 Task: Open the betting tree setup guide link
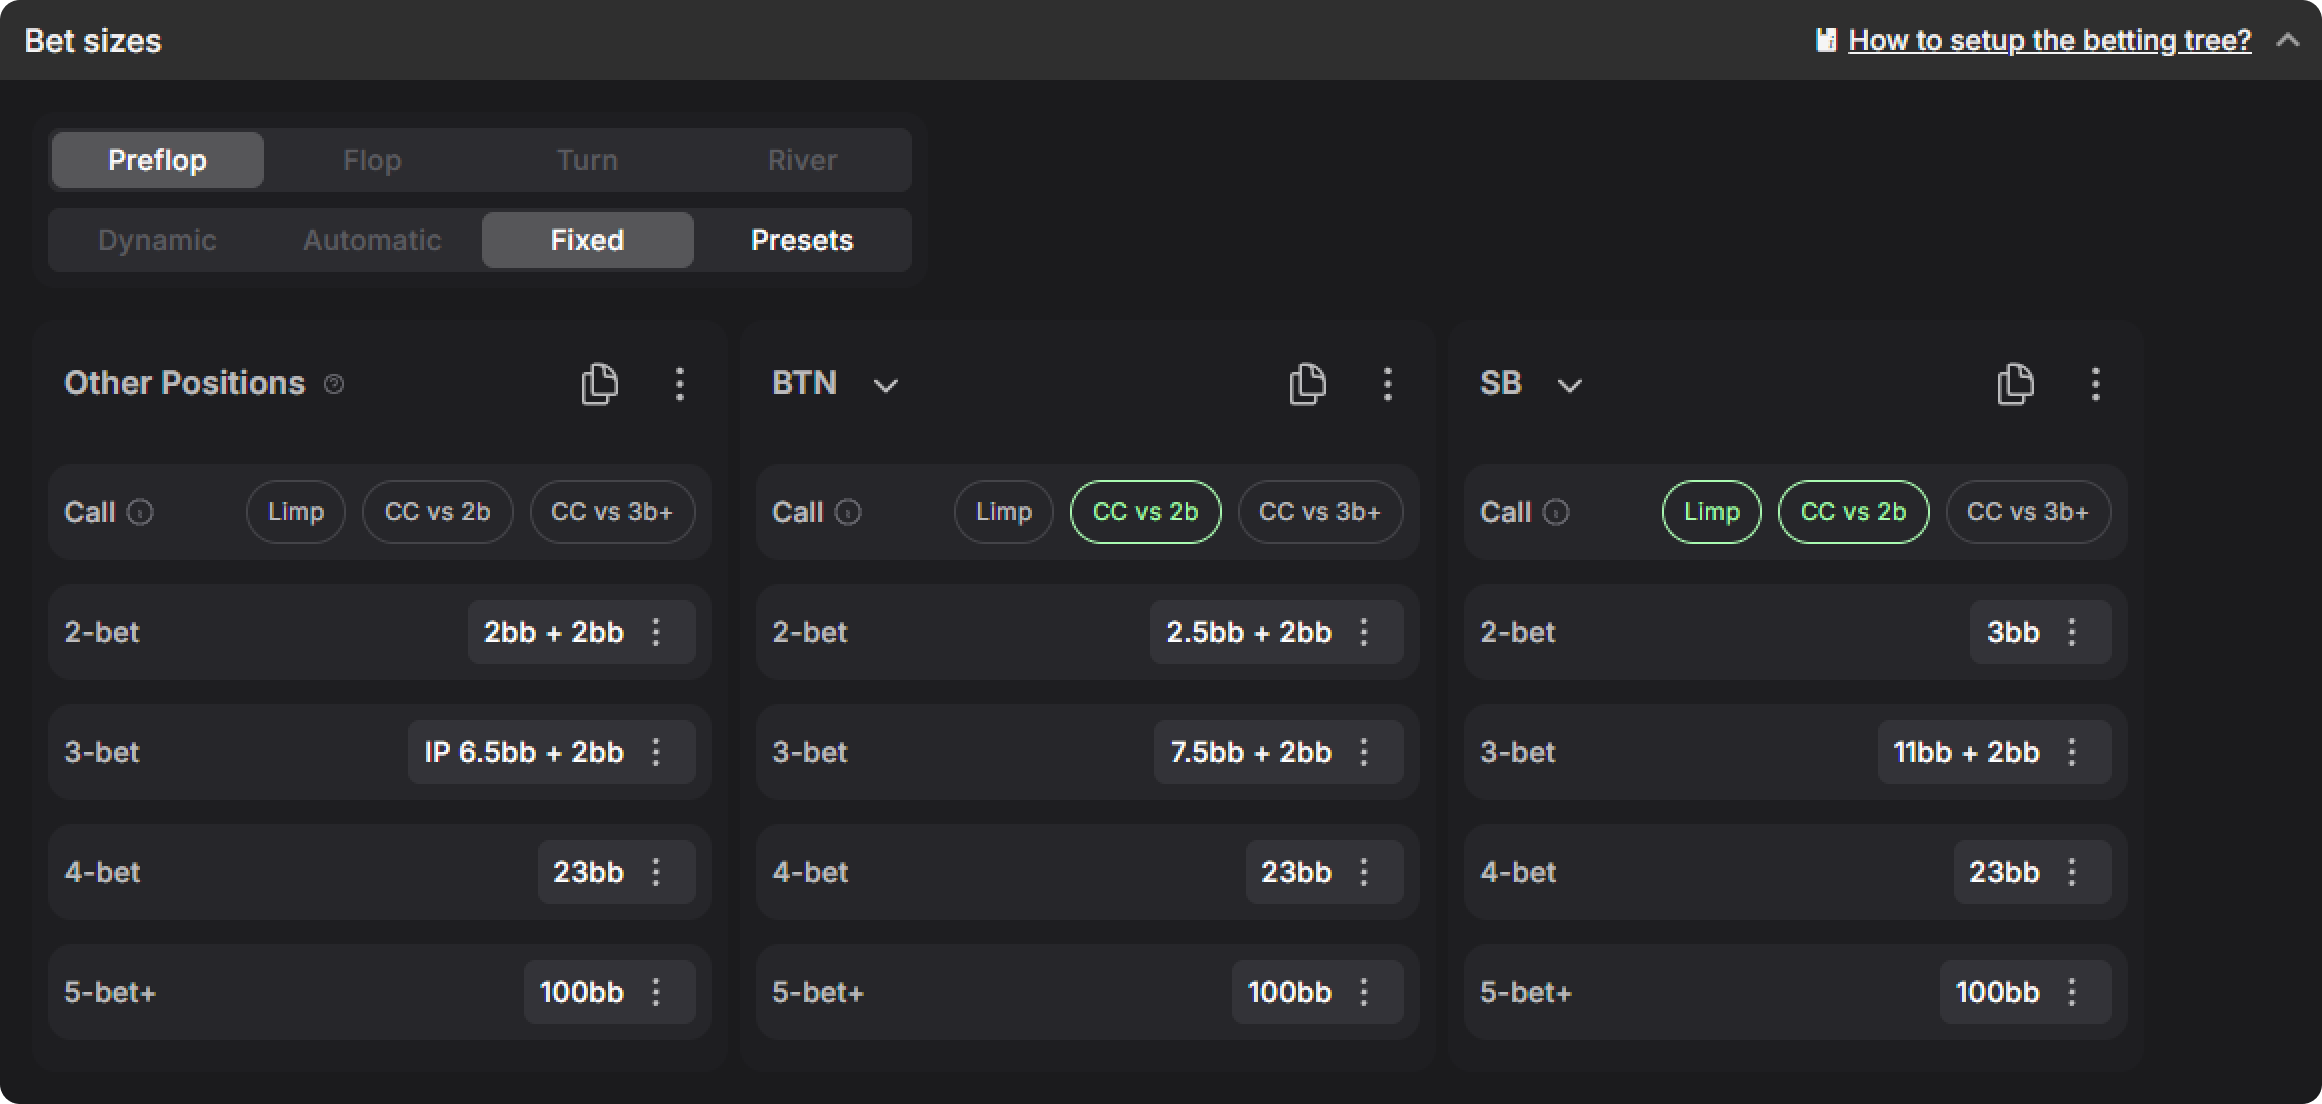point(2049,41)
